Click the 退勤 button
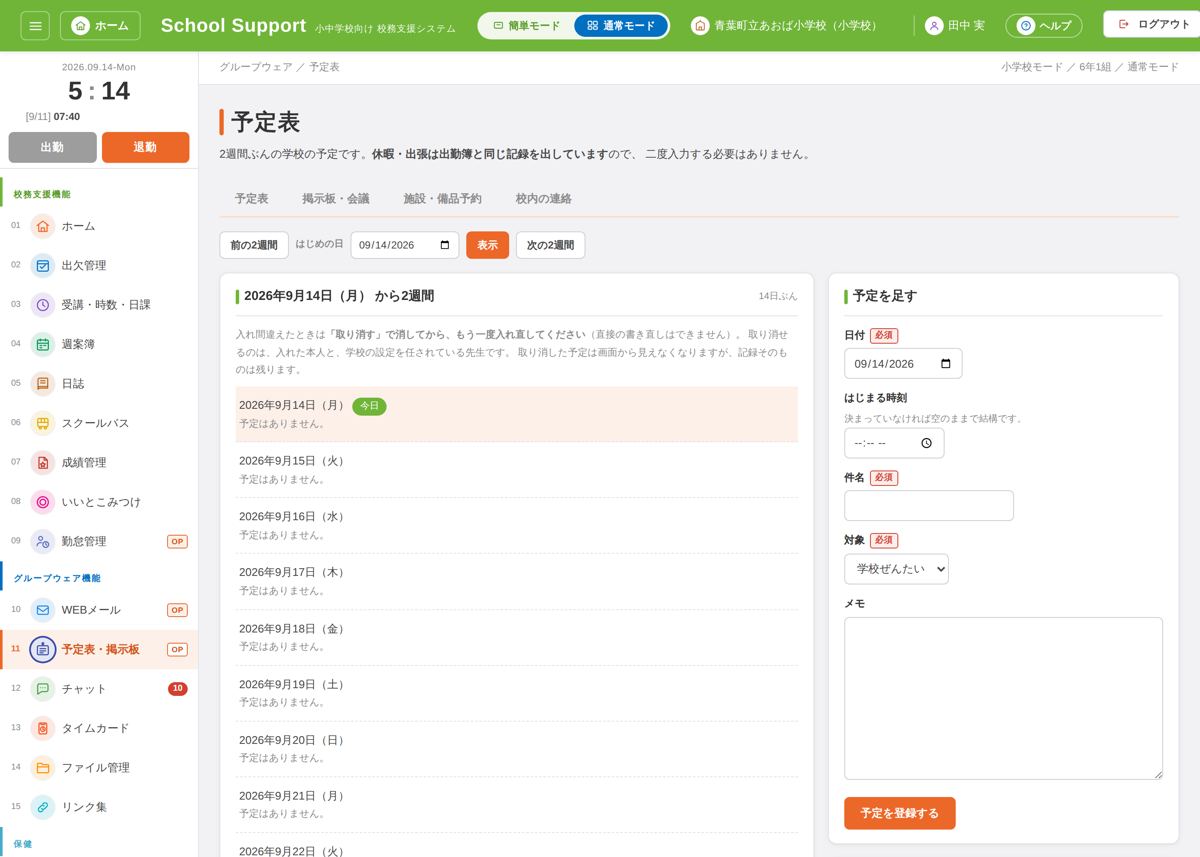 (145, 147)
